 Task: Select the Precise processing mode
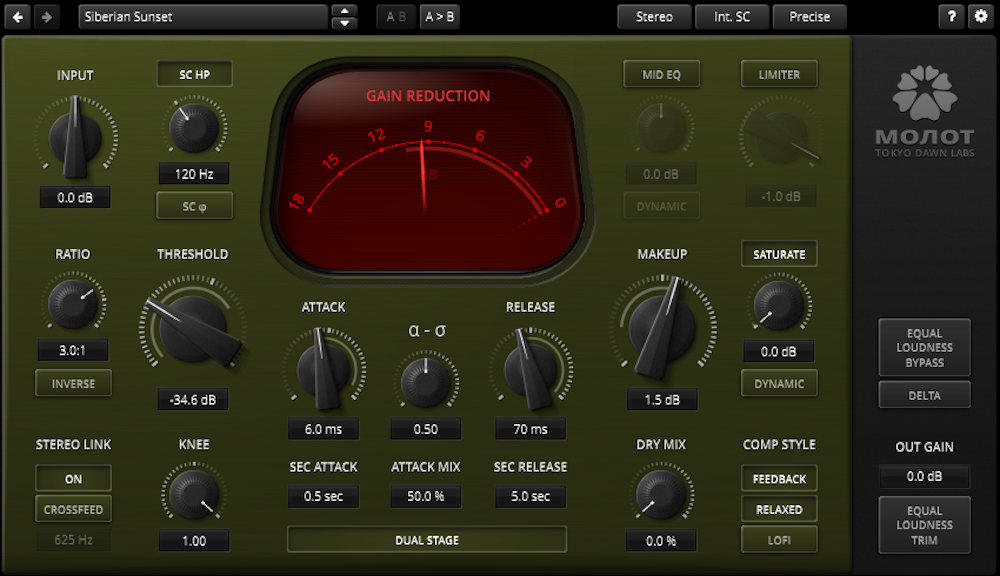809,16
